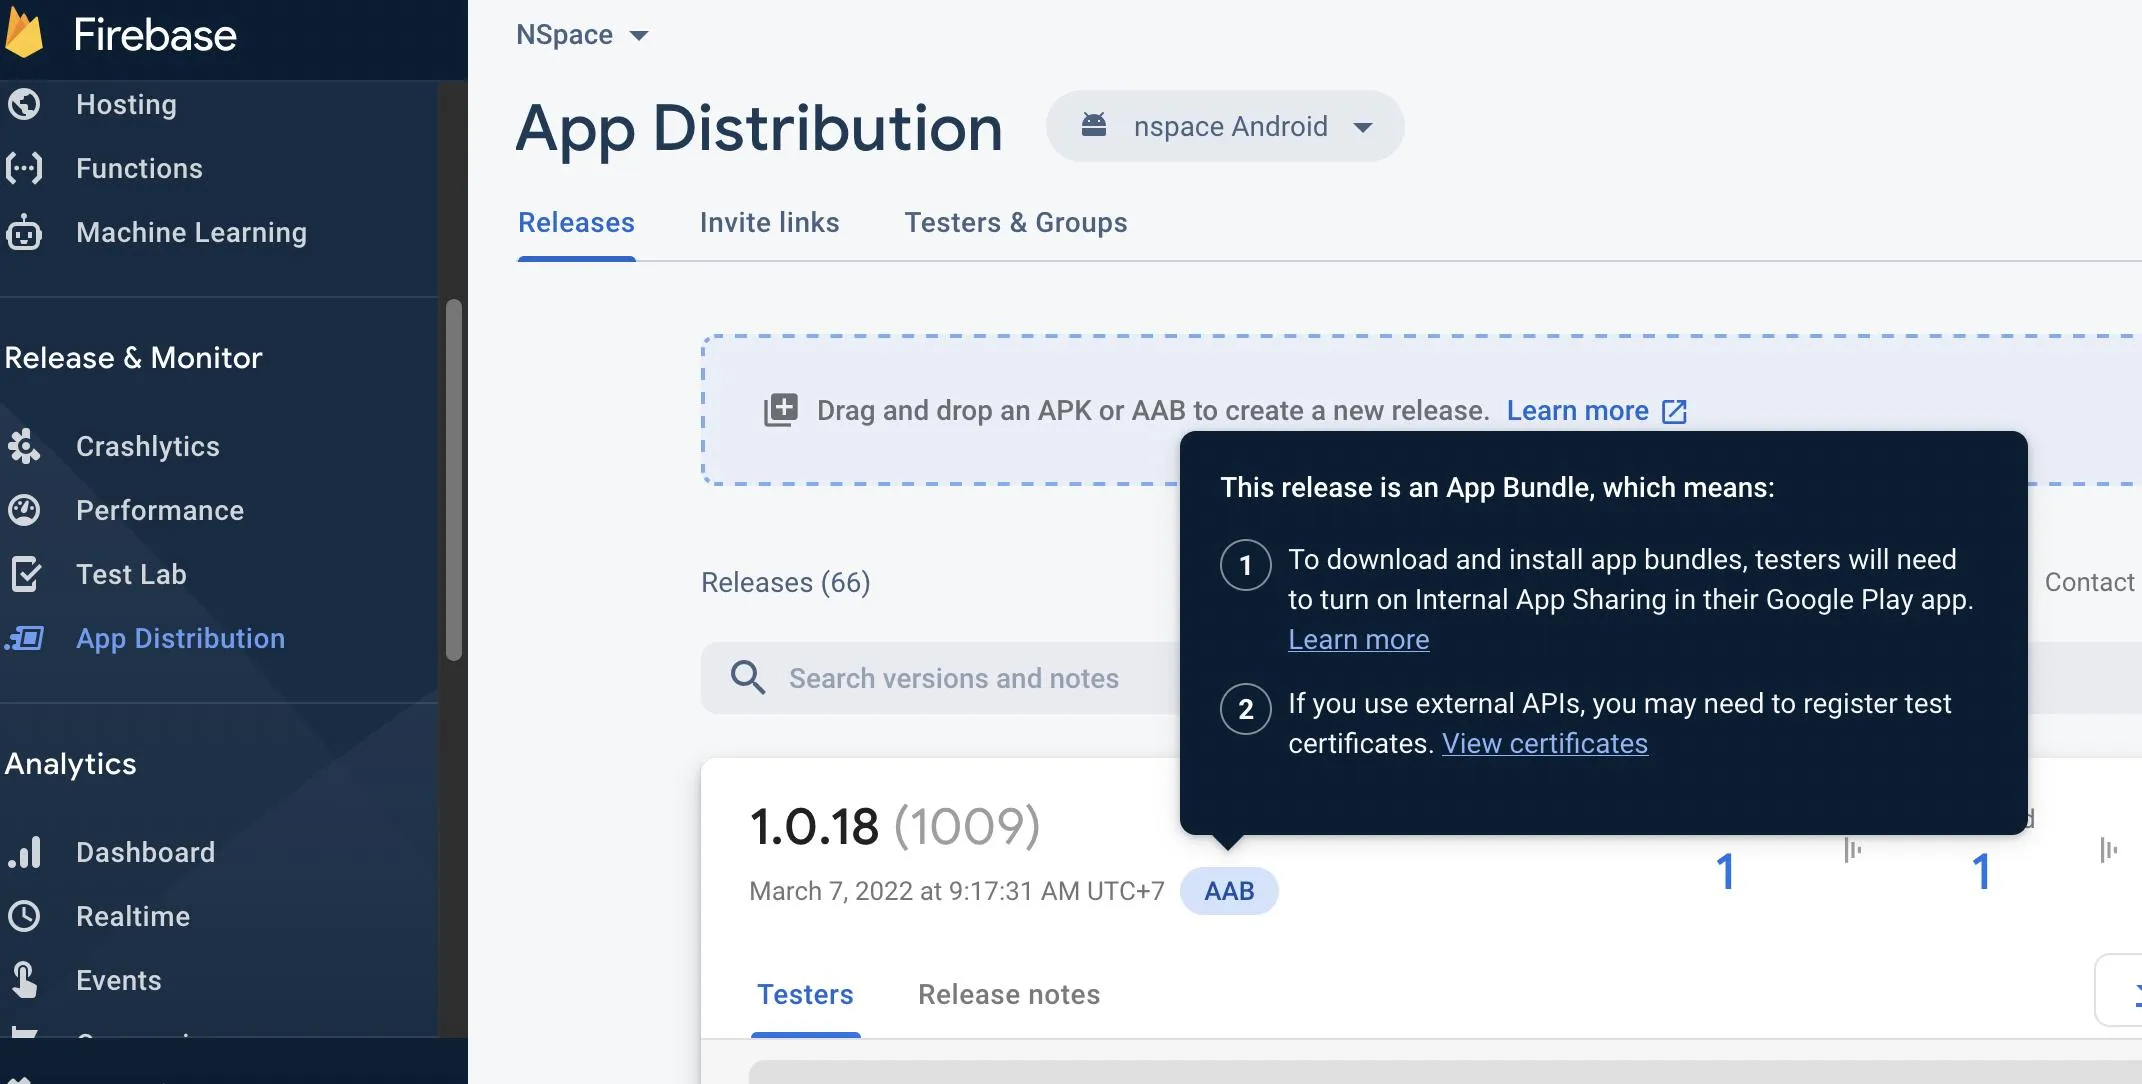Open App Distribution in sidebar
Viewport: 2142px width, 1084px height.
point(180,638)
